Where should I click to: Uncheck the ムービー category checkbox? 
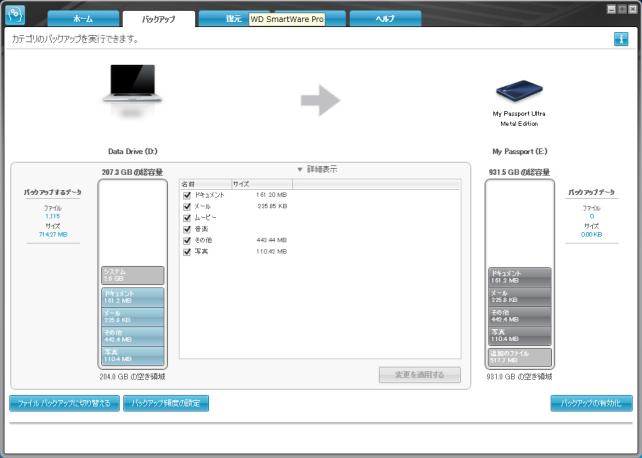click(x=187, y=218)
